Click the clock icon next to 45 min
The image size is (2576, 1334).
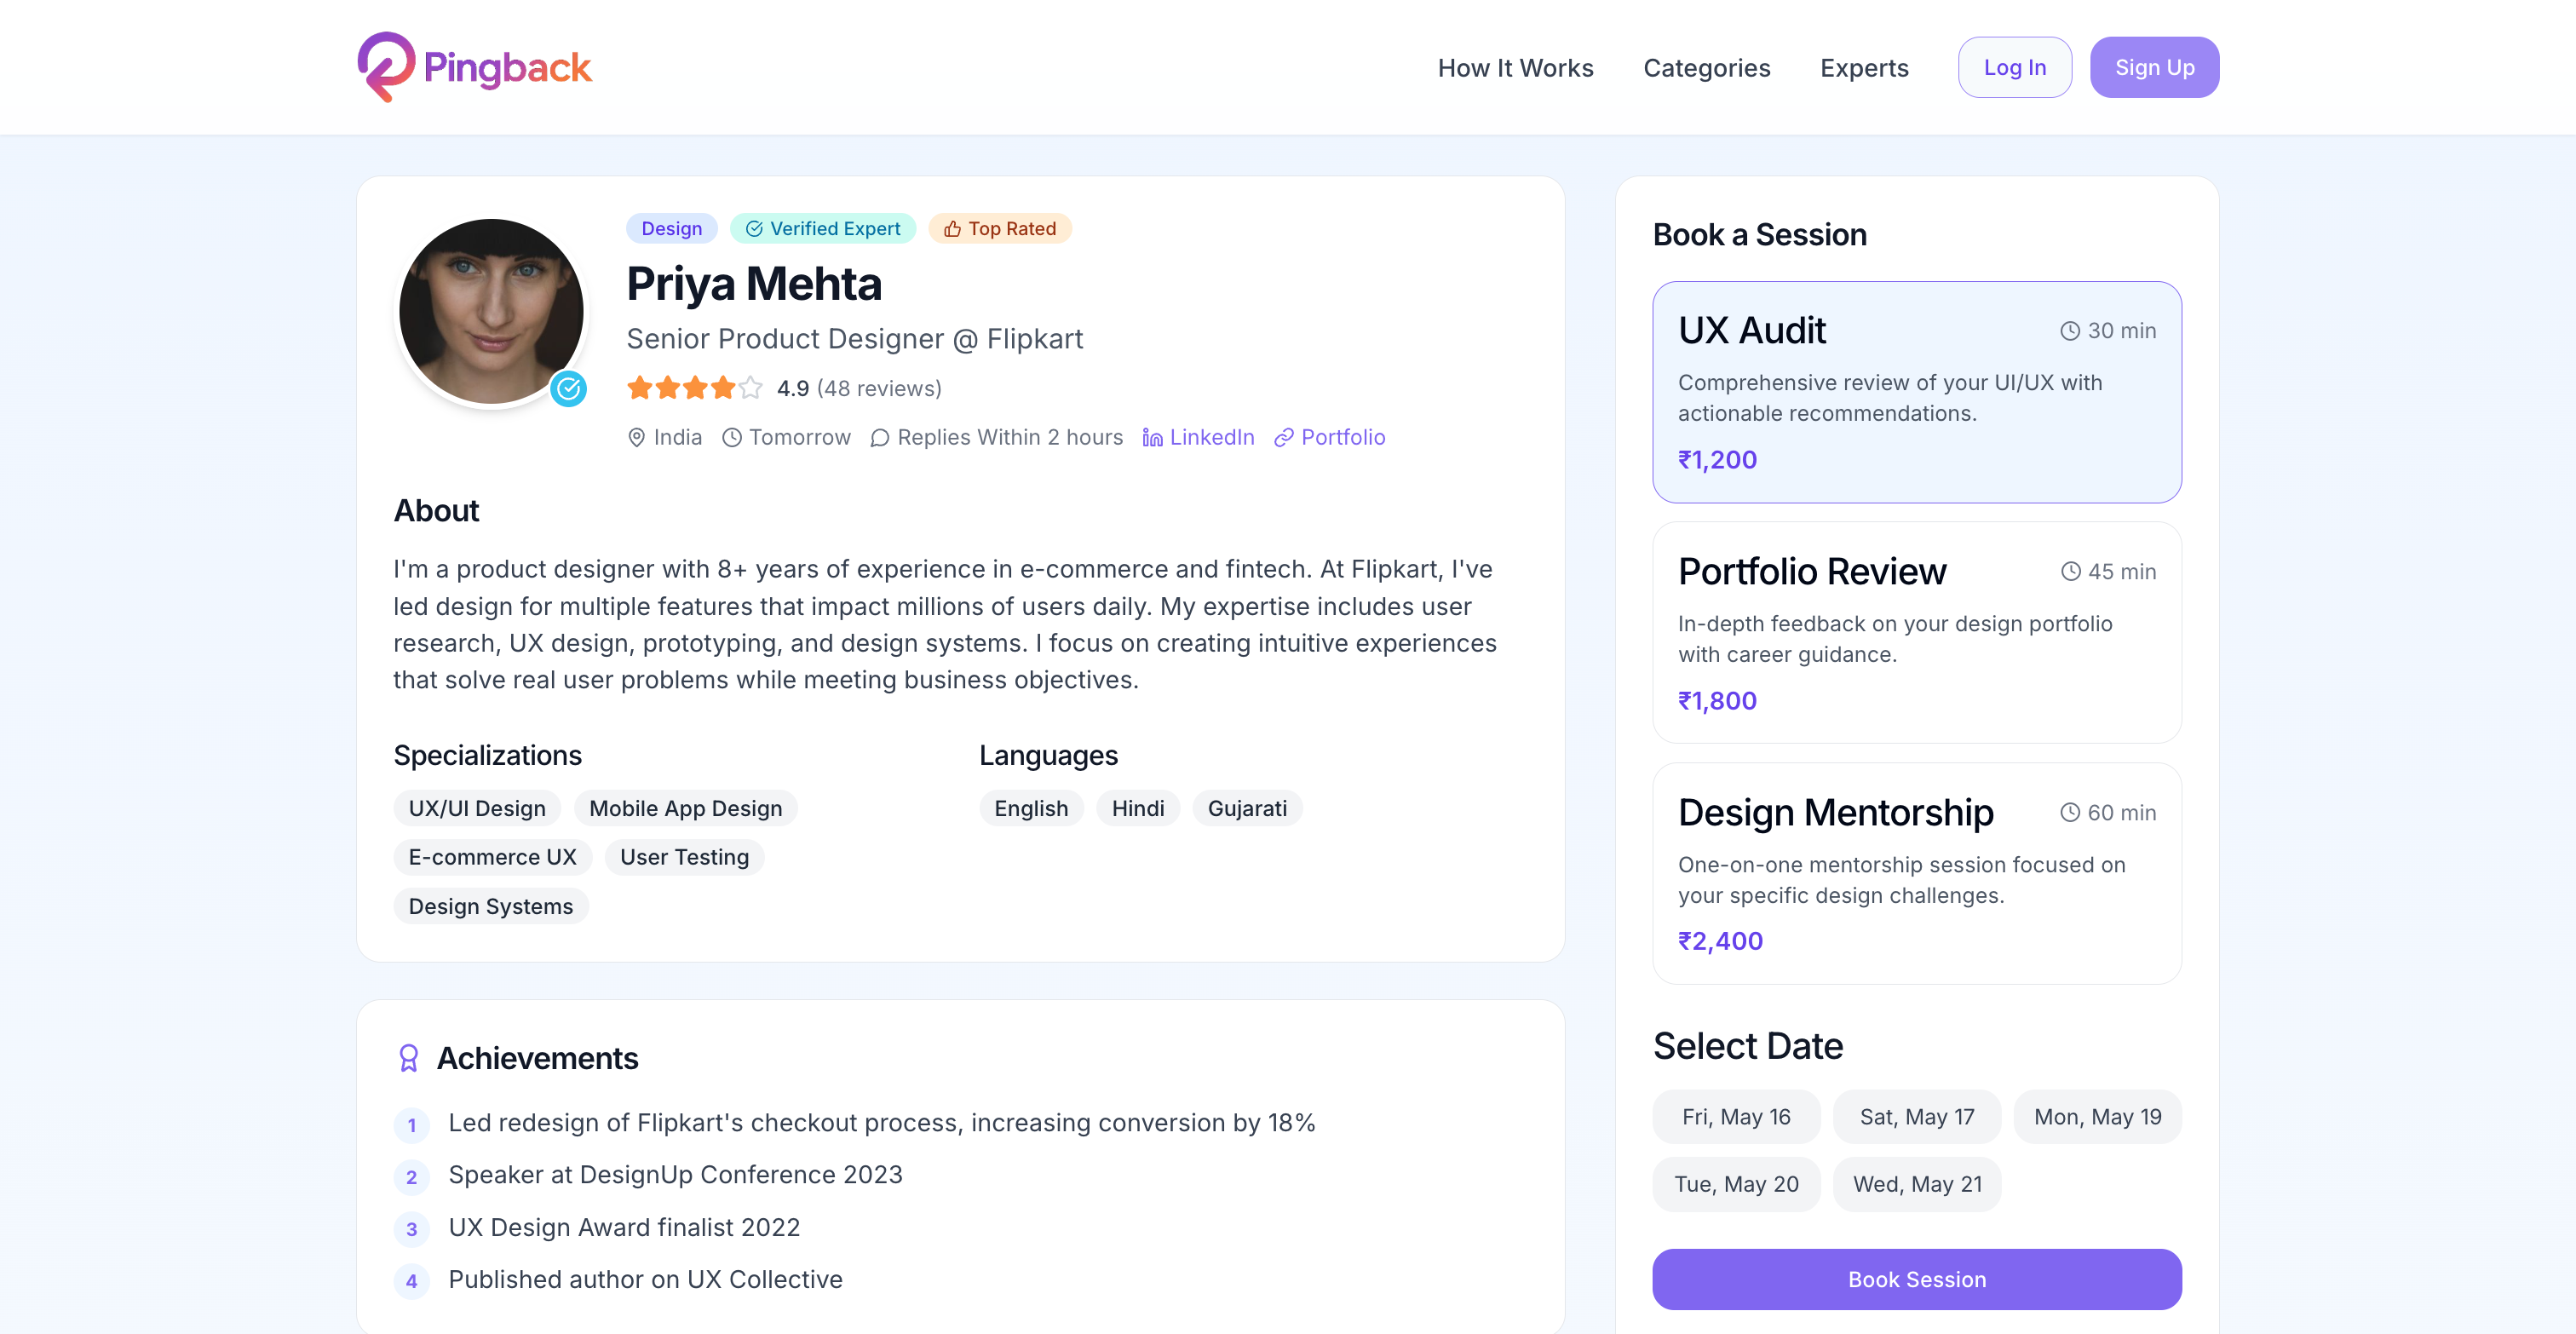[x=2070, y=571]
